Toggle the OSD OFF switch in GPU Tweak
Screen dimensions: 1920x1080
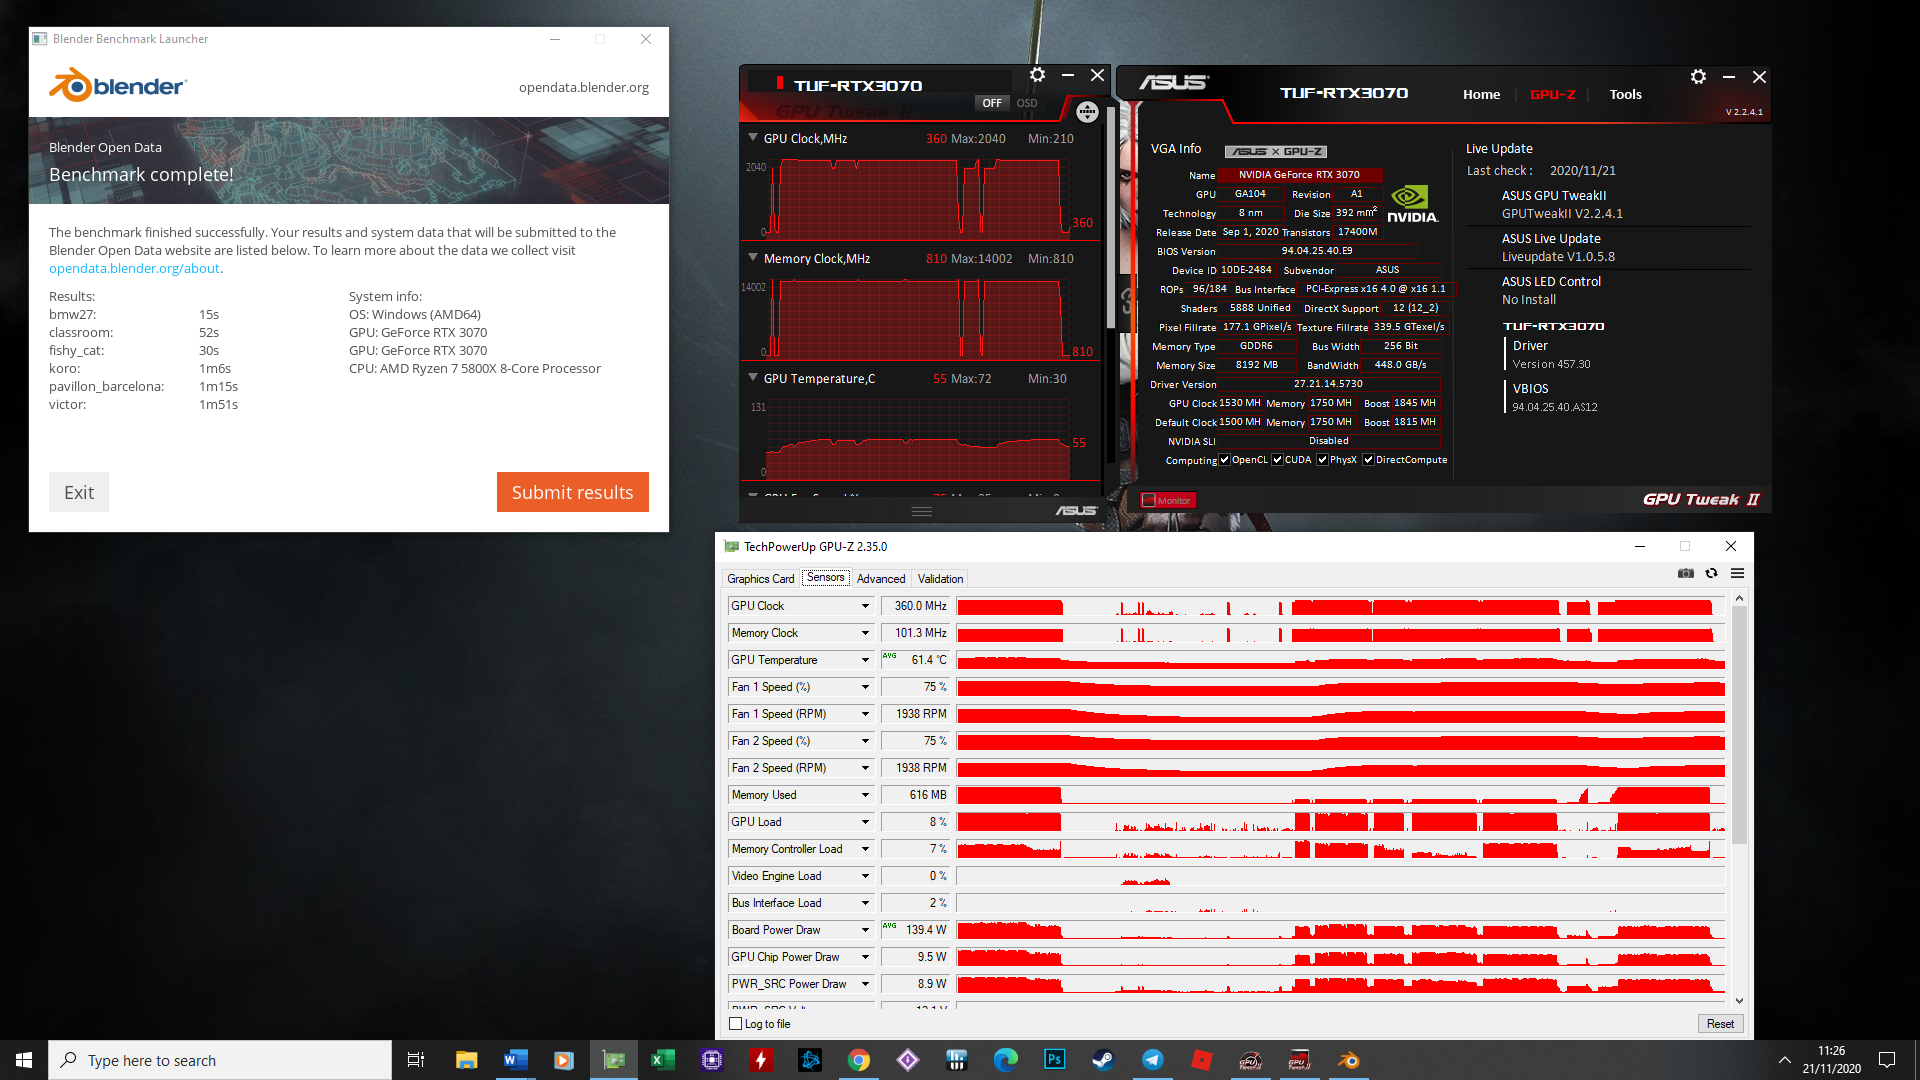coord(991,103)
